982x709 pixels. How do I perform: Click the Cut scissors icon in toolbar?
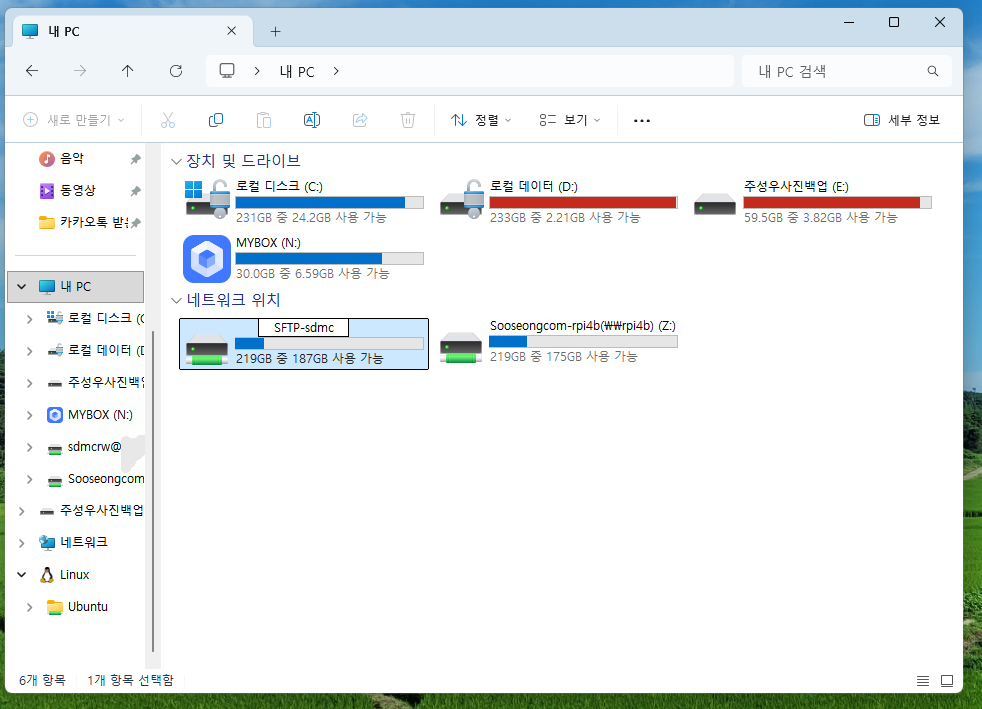(x=167, y=120)
